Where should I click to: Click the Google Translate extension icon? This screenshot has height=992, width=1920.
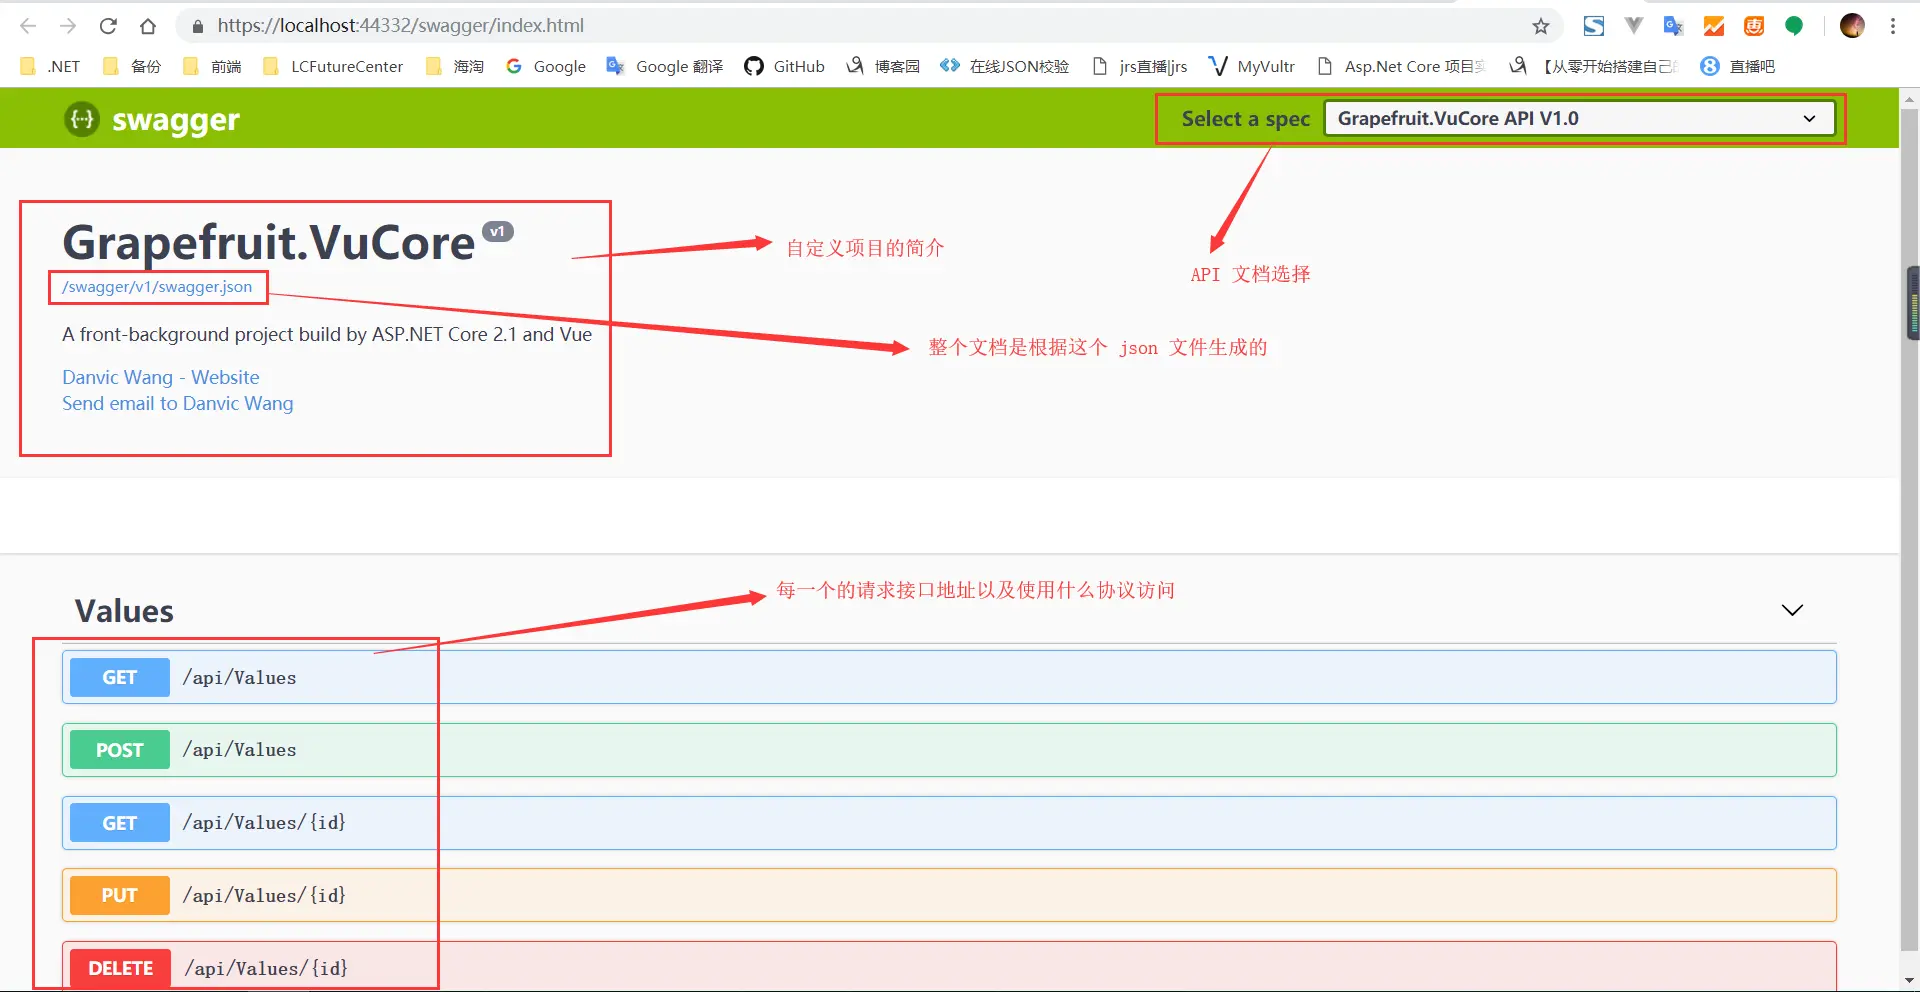point(1673,26)
